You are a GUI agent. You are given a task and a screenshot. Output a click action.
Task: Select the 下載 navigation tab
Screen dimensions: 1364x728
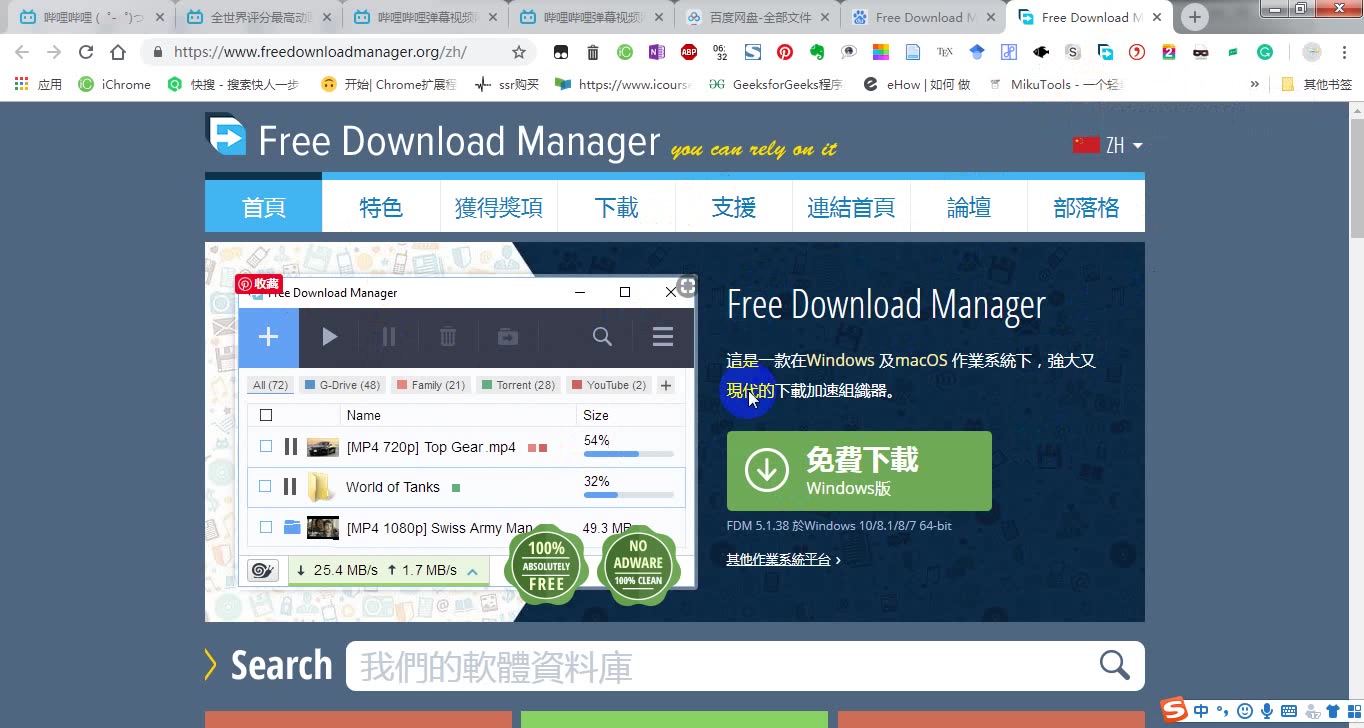click(x=616, y=207)
